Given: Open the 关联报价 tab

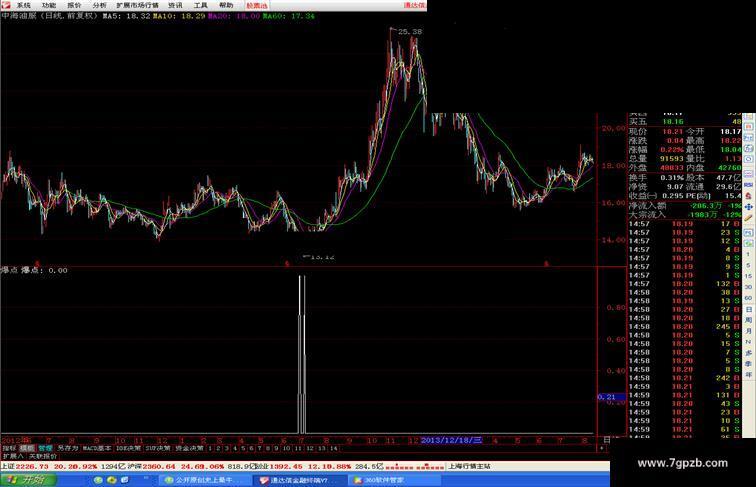Looking at the screenshot, I should (x=42, y=456).
